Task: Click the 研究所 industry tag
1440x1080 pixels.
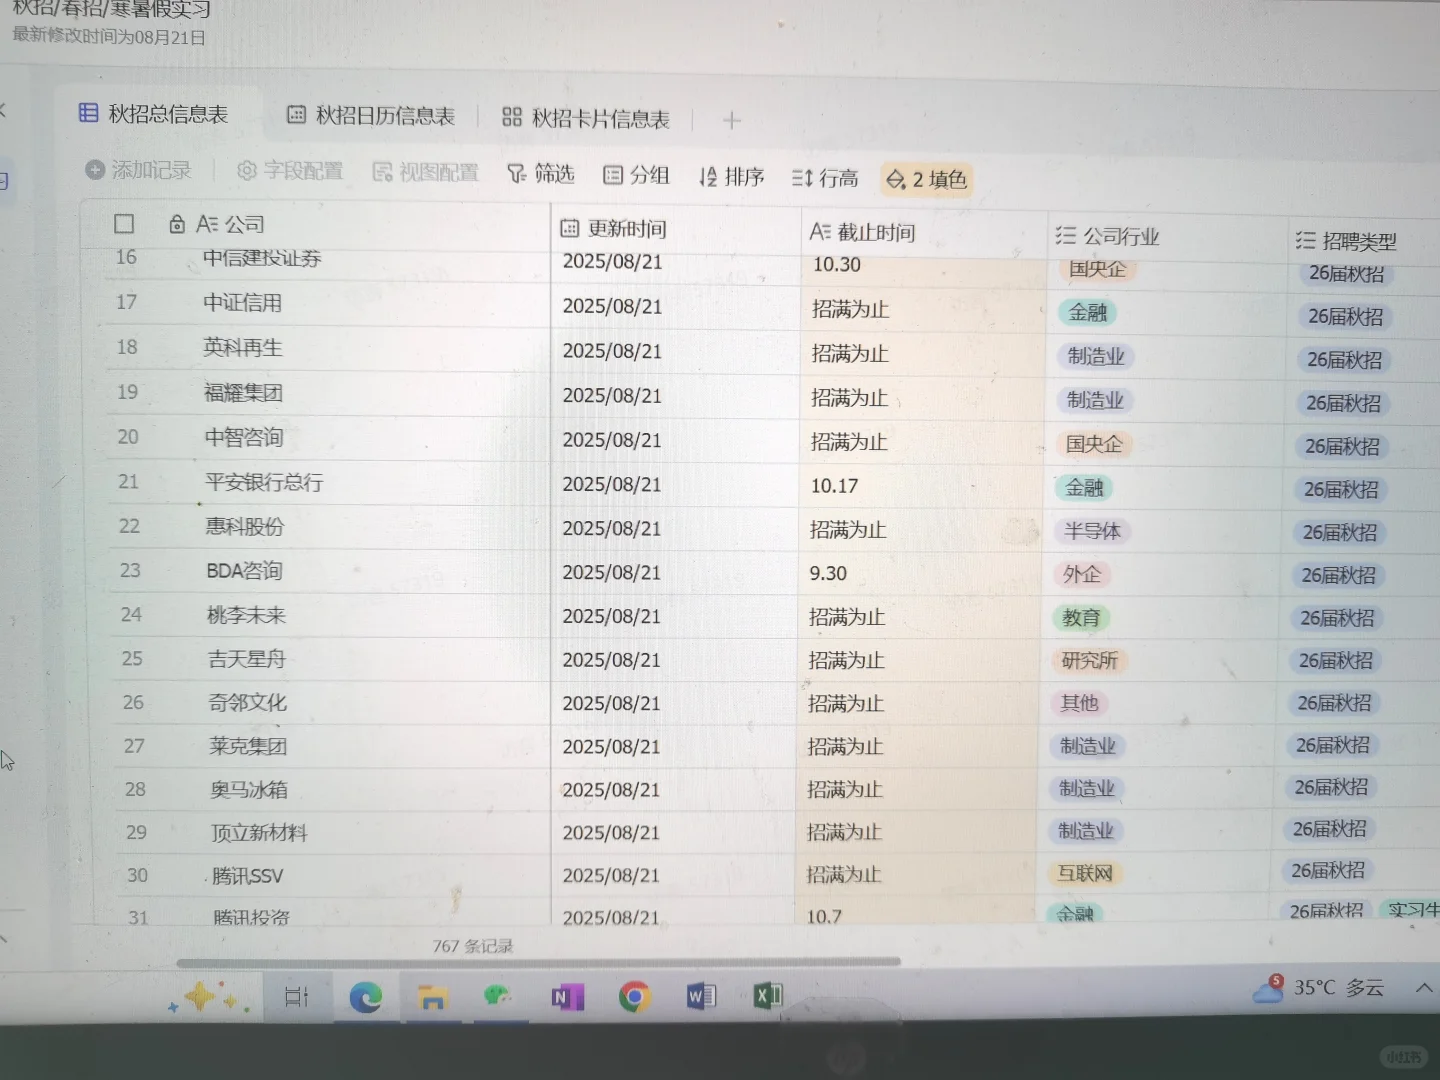Action: (1089, 661)
